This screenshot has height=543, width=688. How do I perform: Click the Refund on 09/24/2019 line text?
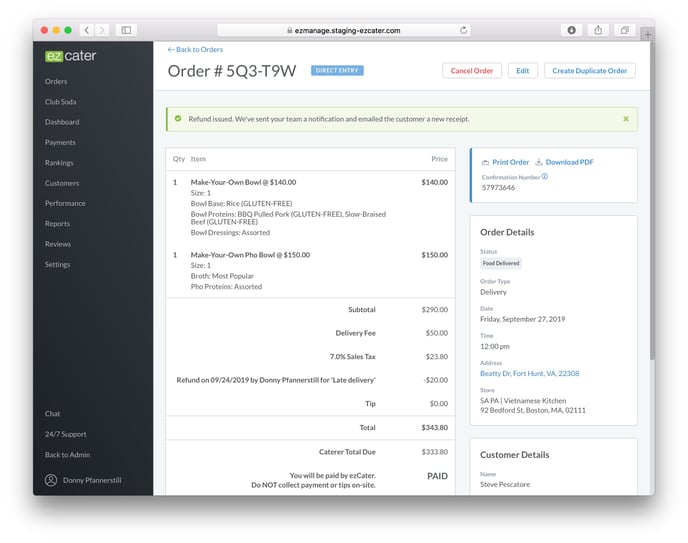point(276,380)
